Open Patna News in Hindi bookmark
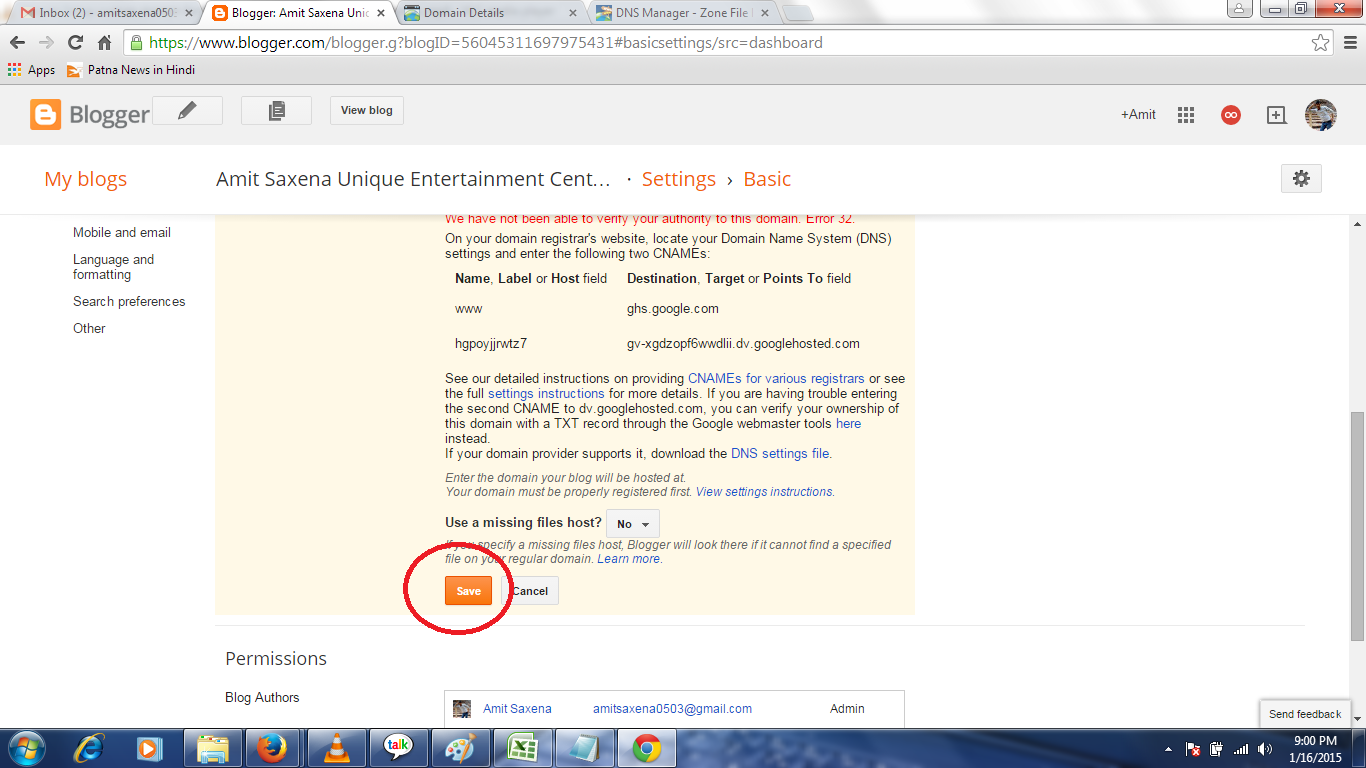 coord(131,70)
